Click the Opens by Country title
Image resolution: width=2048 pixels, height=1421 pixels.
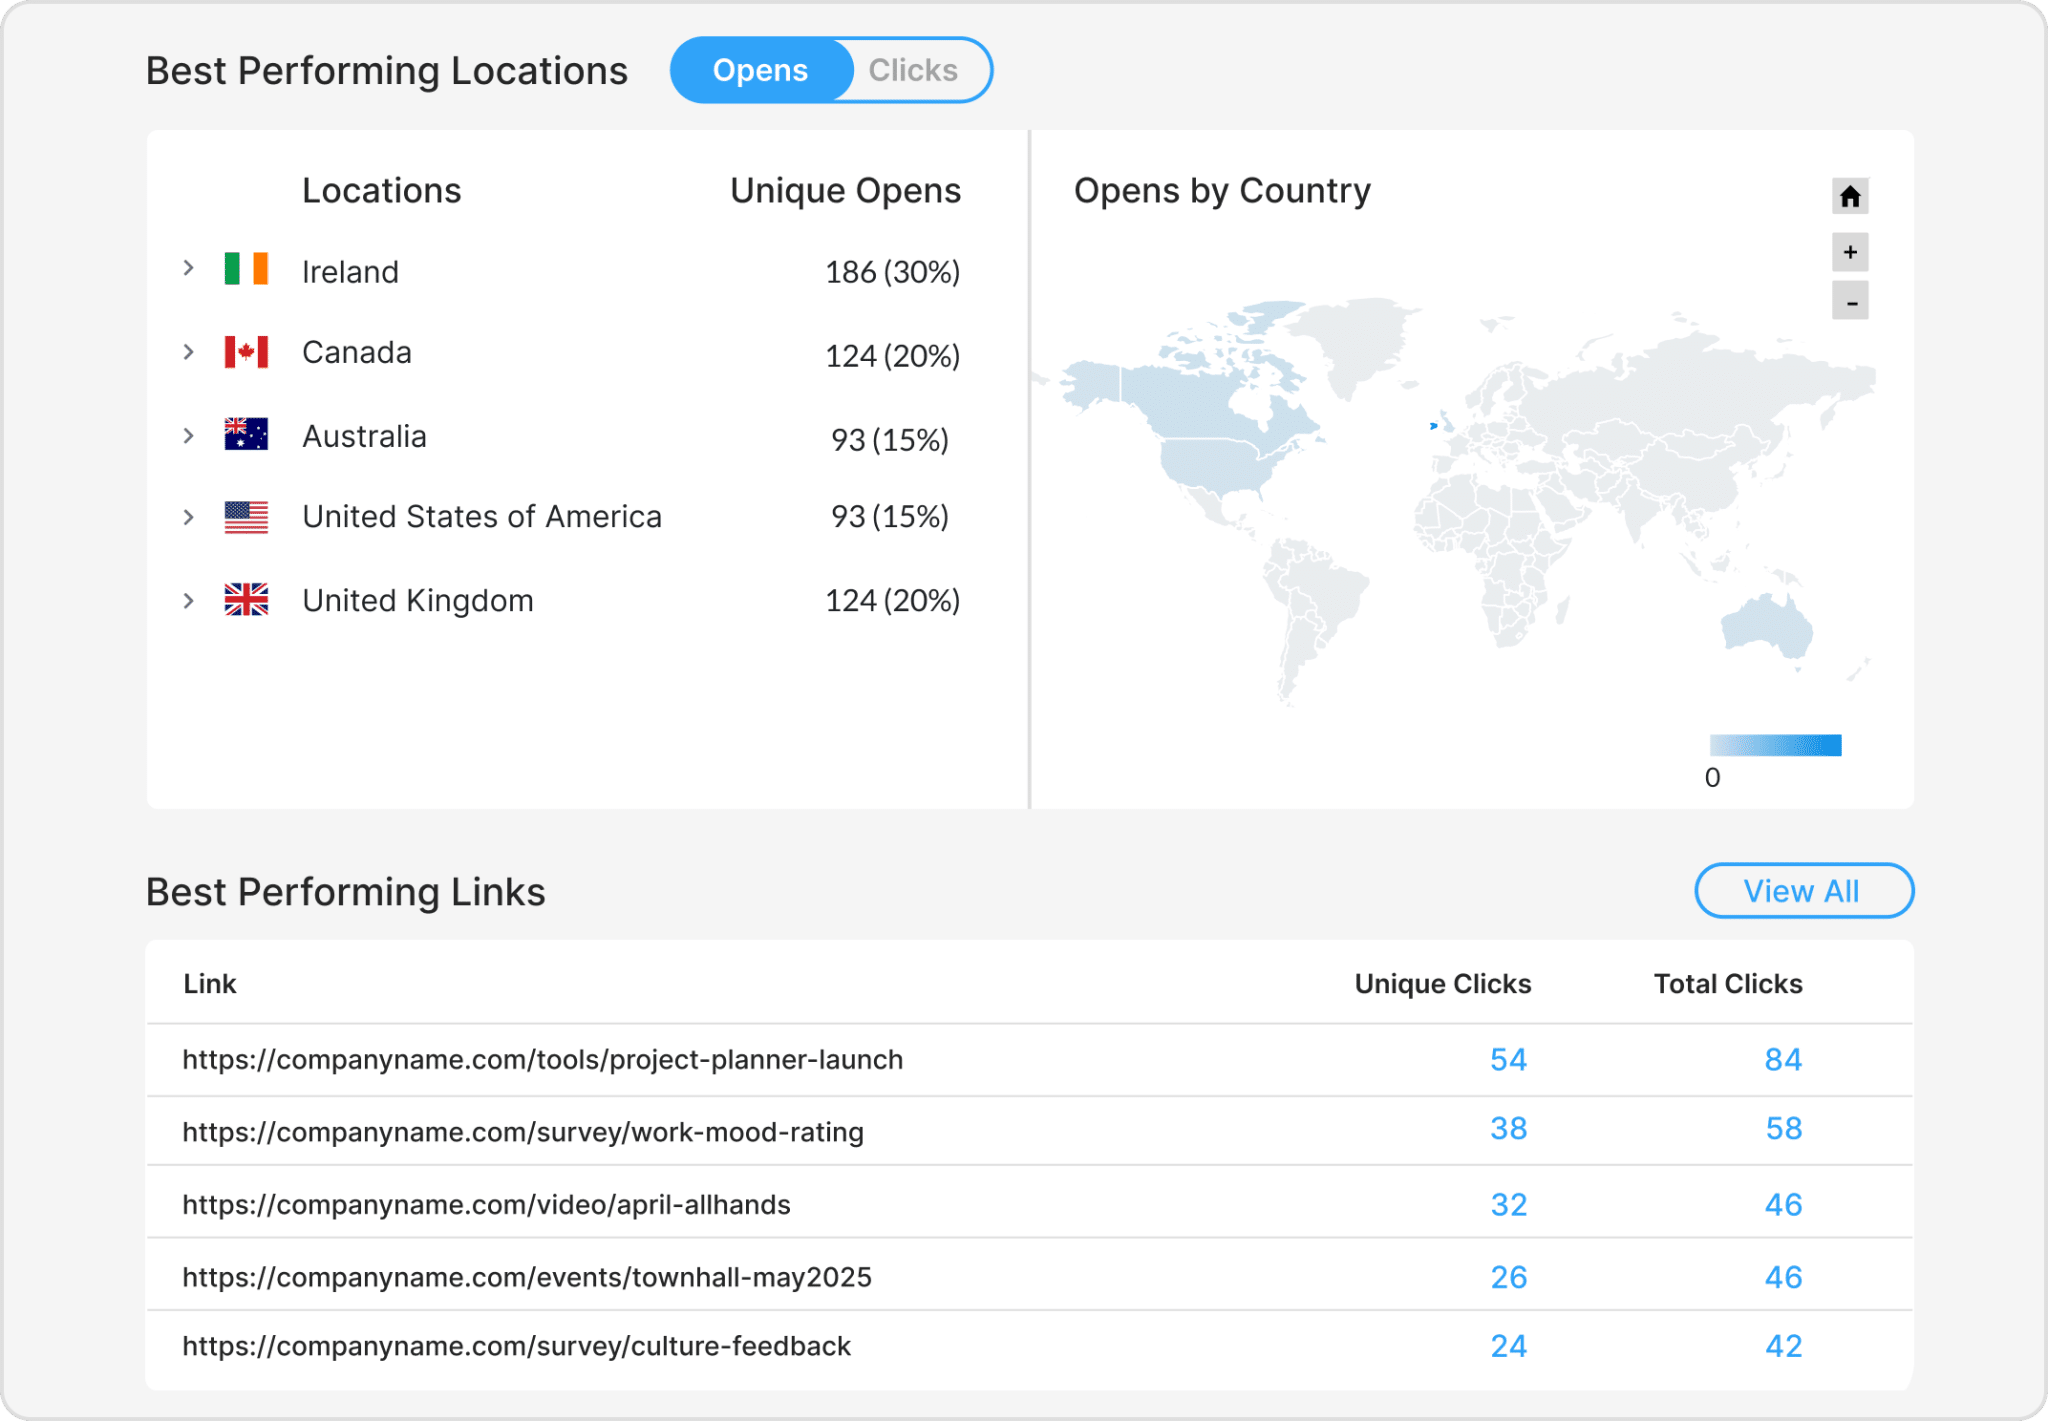(x=1222, y=190)
